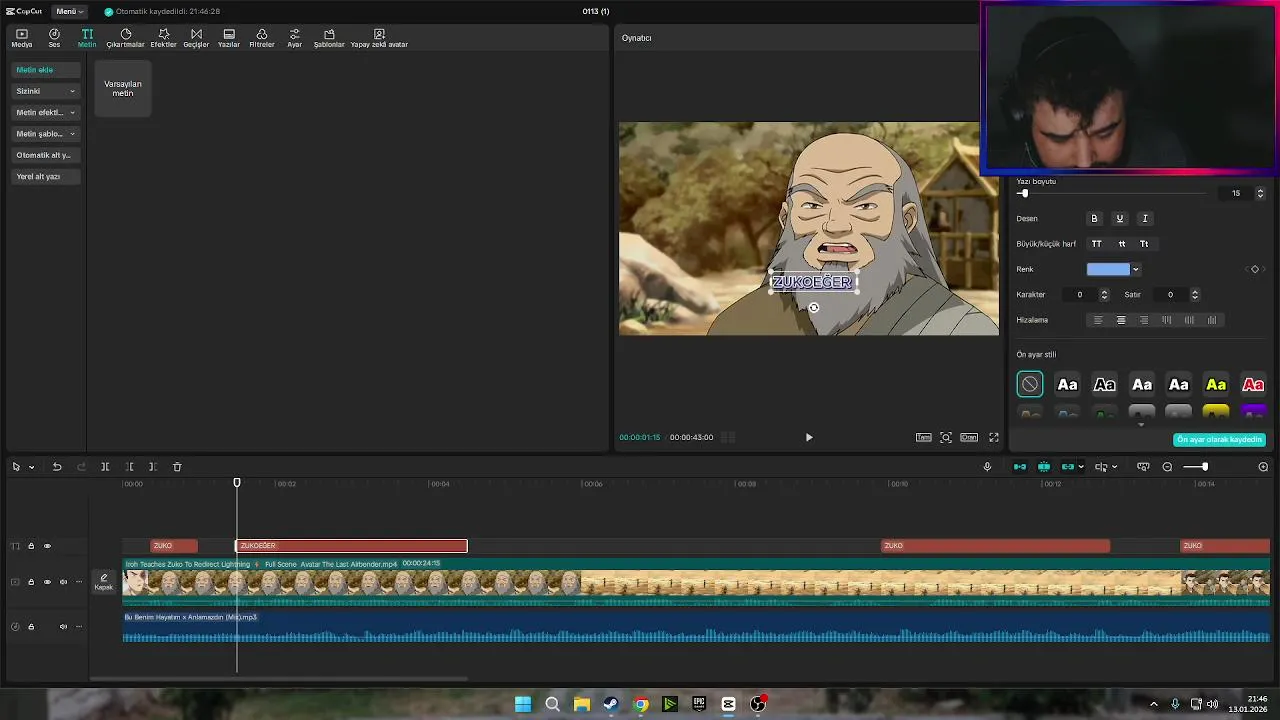Align text to the left
Image resolution: width=1280 pixels, height=720 pixels.
(x=1098, y=320)
